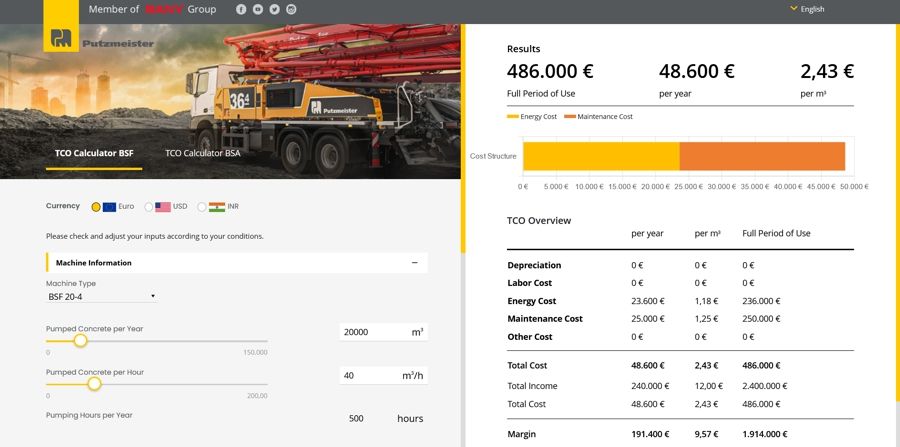The height and width of the screenshot is (447, 900).
Task: Click the Total Income '2.400.000 €' cell
Action: pos(765,386)
